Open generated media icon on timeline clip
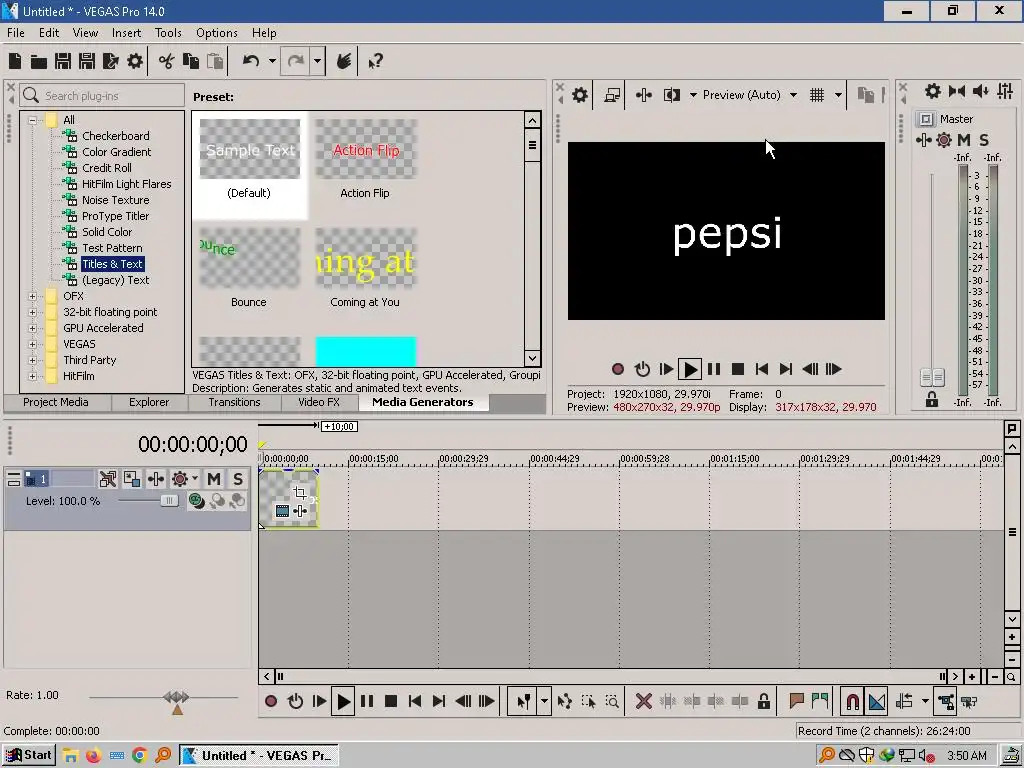1024x768 pixels. click(282, 511)
